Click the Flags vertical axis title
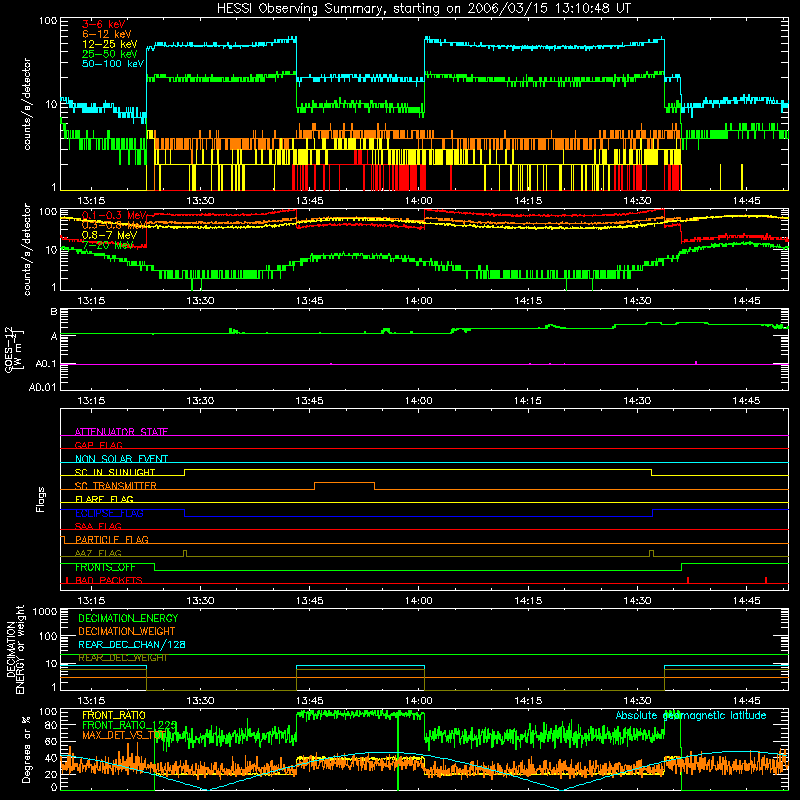The image size is (800, 800). [41, 499]
